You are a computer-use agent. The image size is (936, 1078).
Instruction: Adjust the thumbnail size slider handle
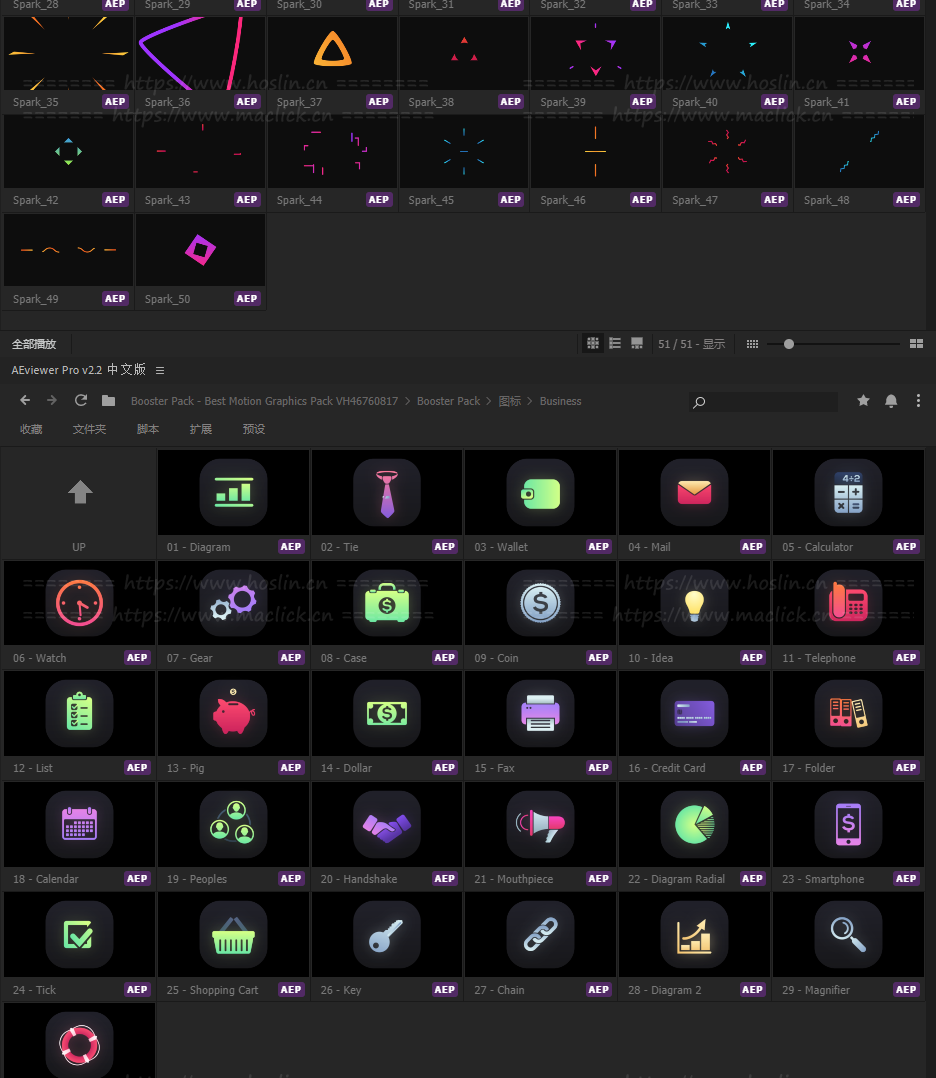click(x=789, y=344)
